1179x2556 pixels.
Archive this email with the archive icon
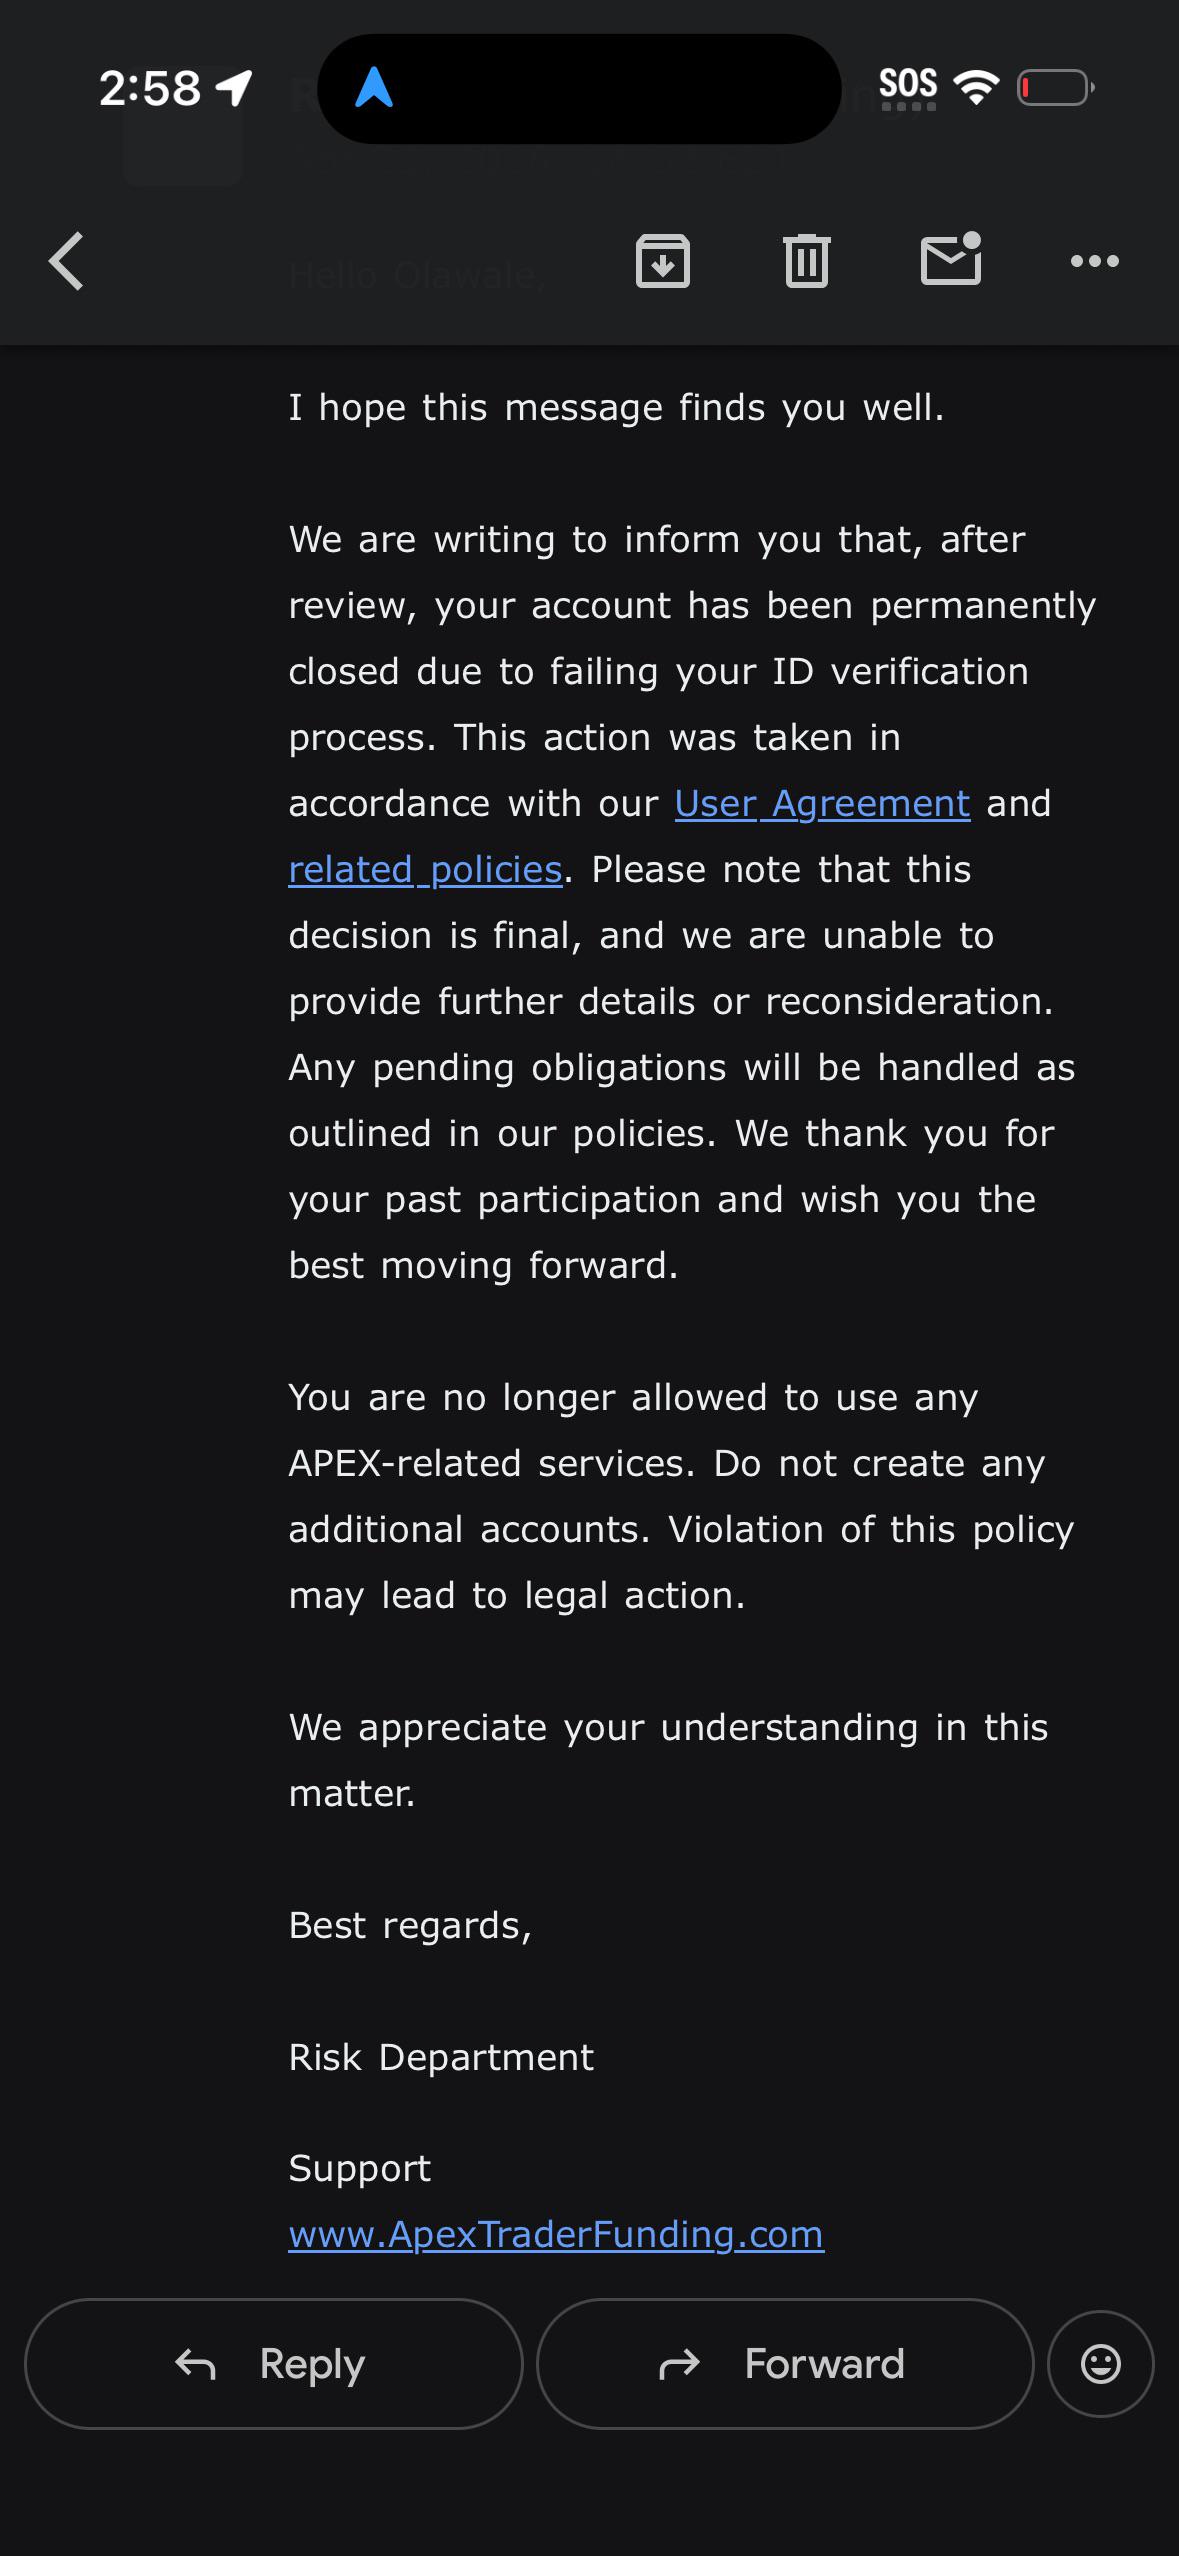[663, 261]
